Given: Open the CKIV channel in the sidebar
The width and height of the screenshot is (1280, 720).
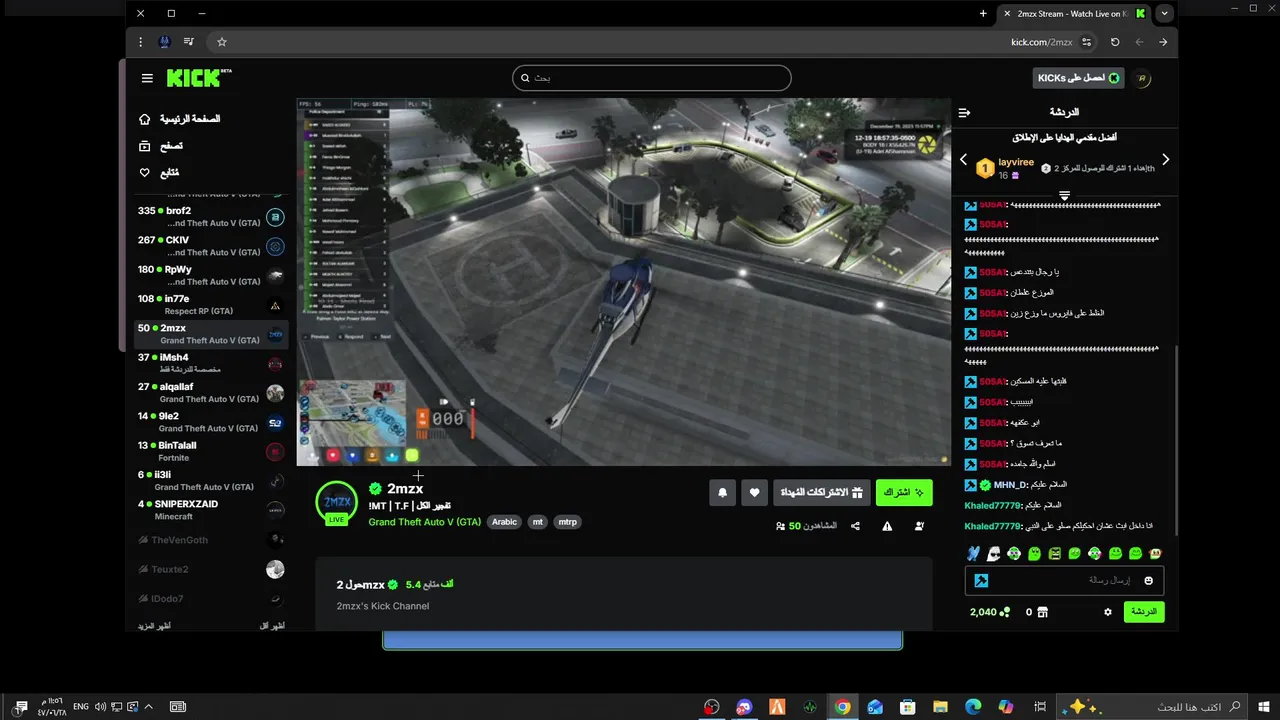Looking at the screenshot, I should (x=211, y=246).
